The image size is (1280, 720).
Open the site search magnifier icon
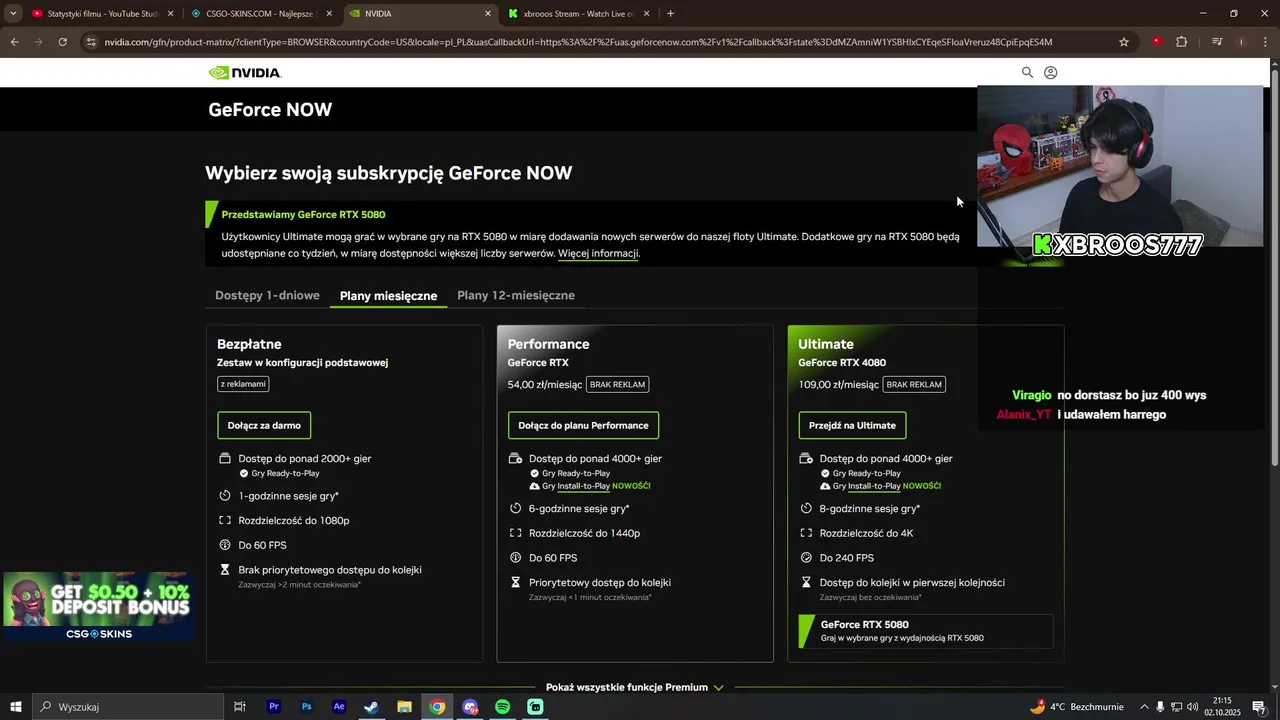(1027, 72)
